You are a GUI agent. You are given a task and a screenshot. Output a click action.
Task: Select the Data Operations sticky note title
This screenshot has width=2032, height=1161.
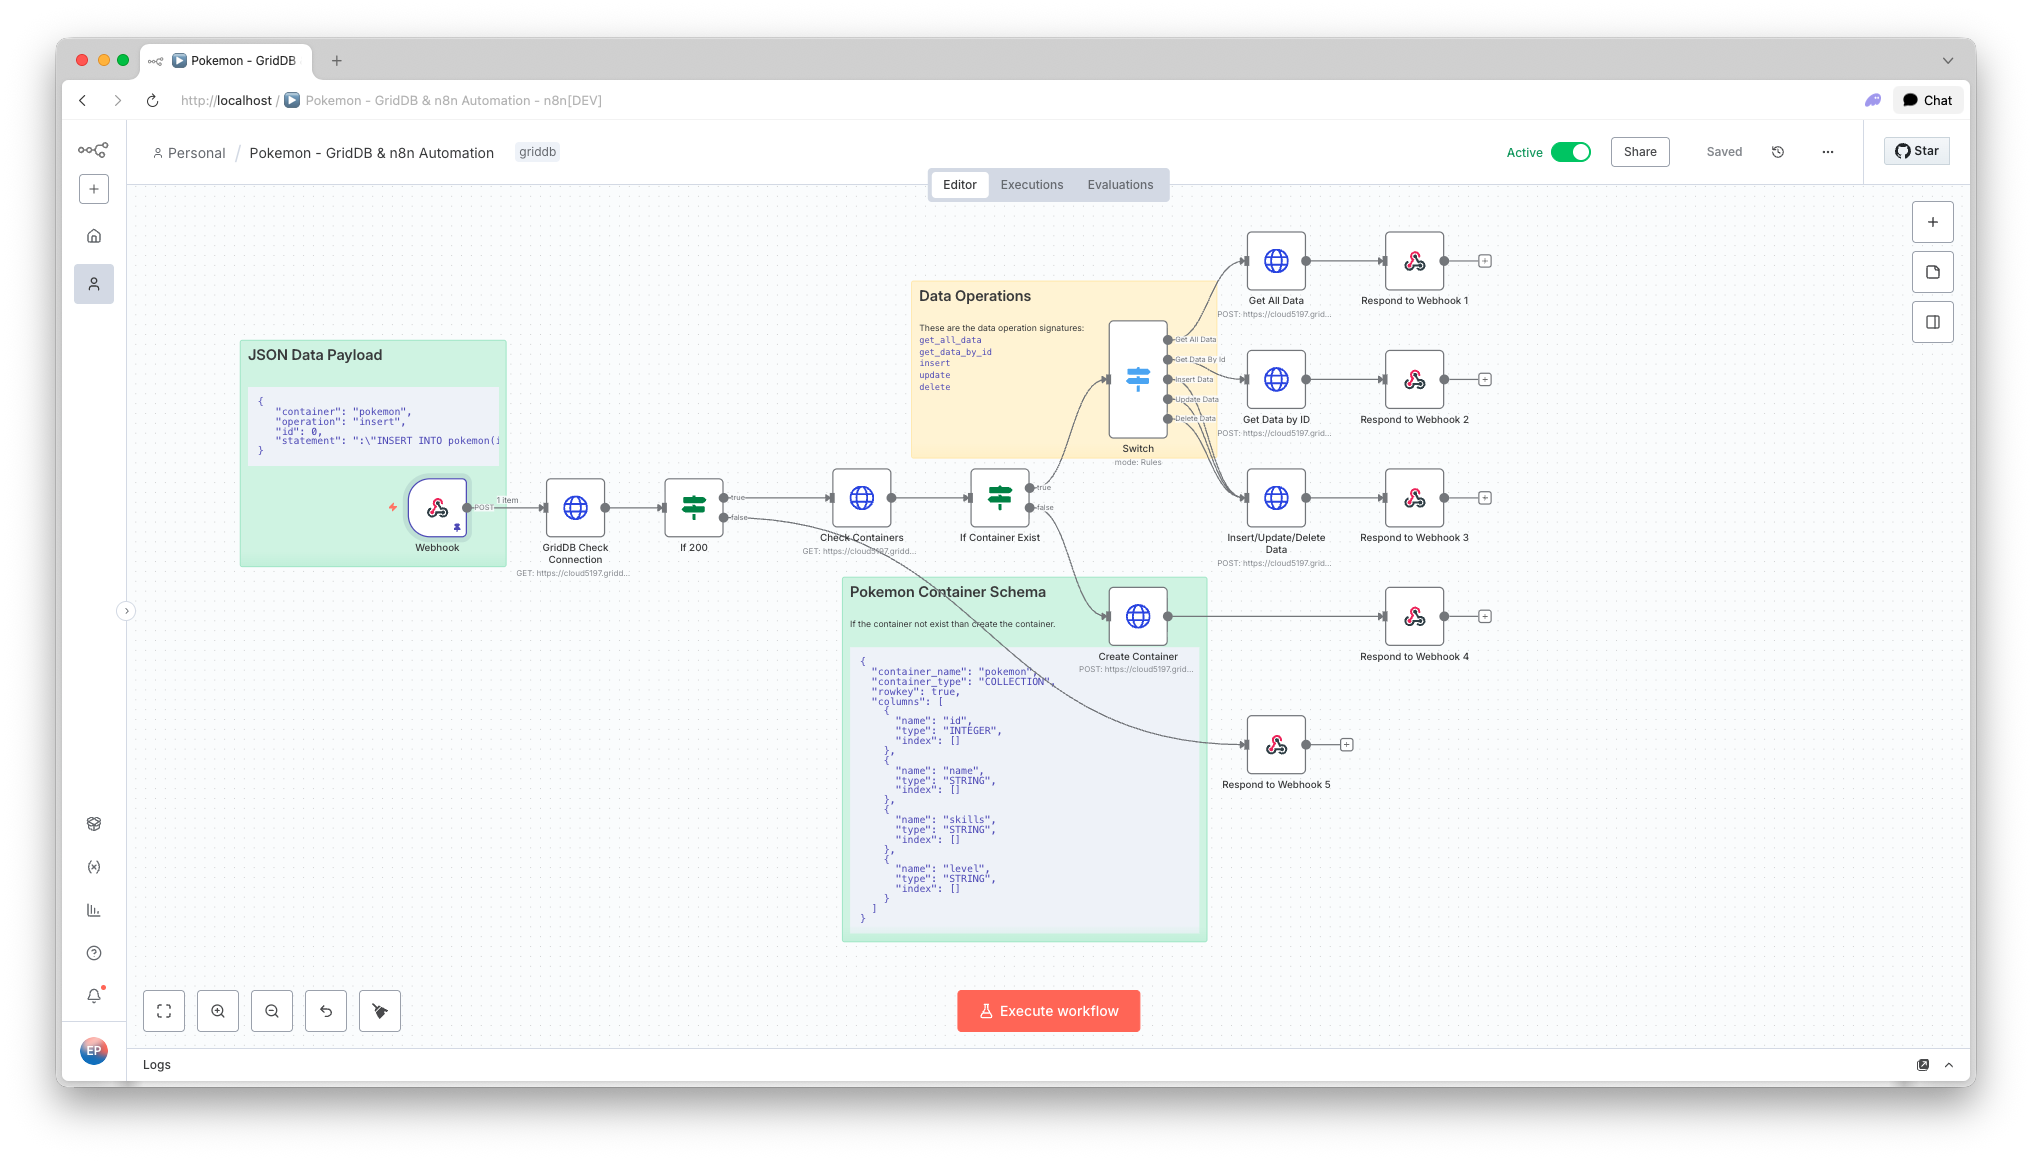coord(975,296)
